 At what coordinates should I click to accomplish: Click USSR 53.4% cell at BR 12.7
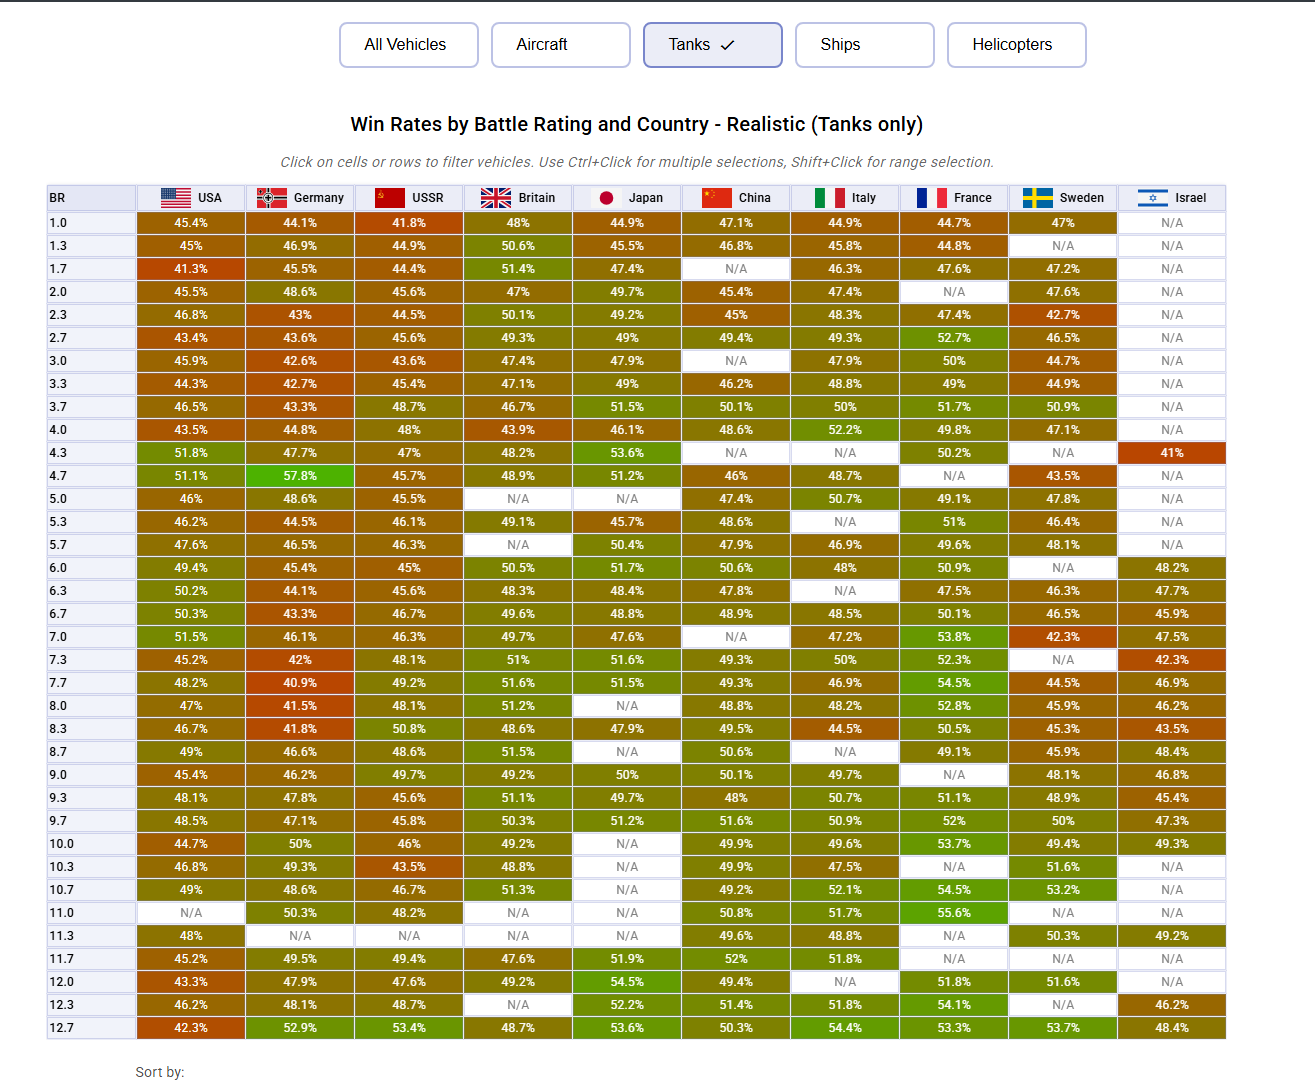click(409, 1028)
